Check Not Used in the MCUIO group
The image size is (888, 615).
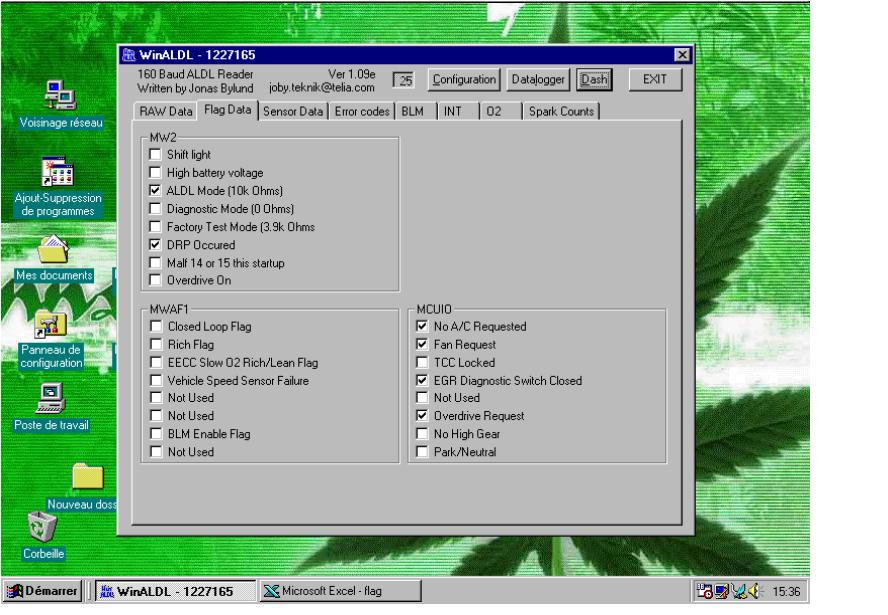422,398
